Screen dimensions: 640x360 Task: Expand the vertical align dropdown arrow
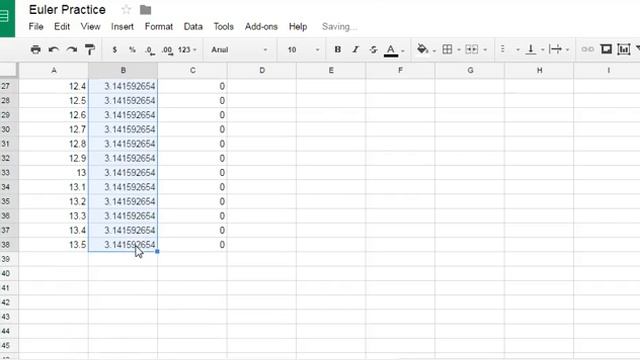point(542,50)
